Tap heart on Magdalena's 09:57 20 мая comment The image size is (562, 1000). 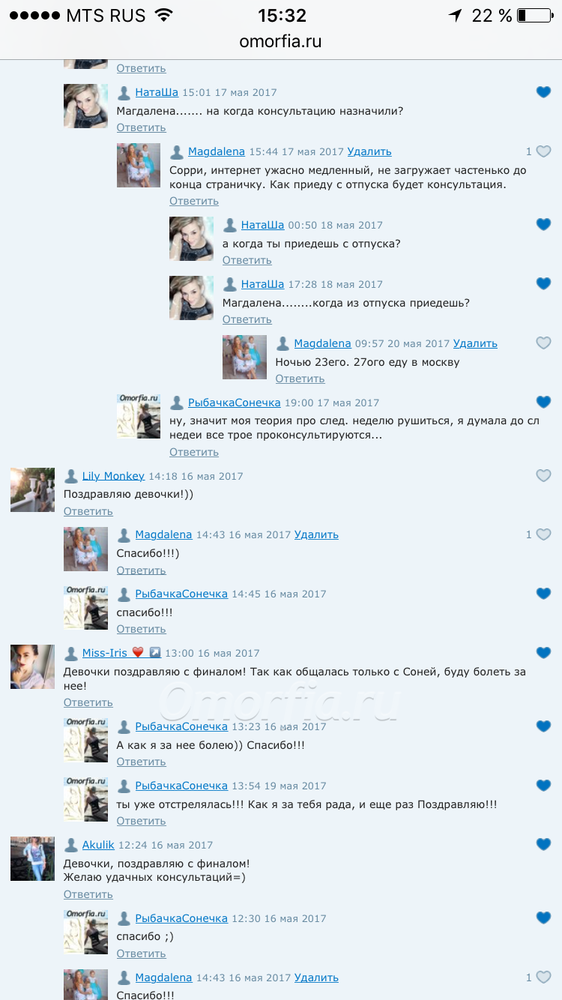point(544,343)
